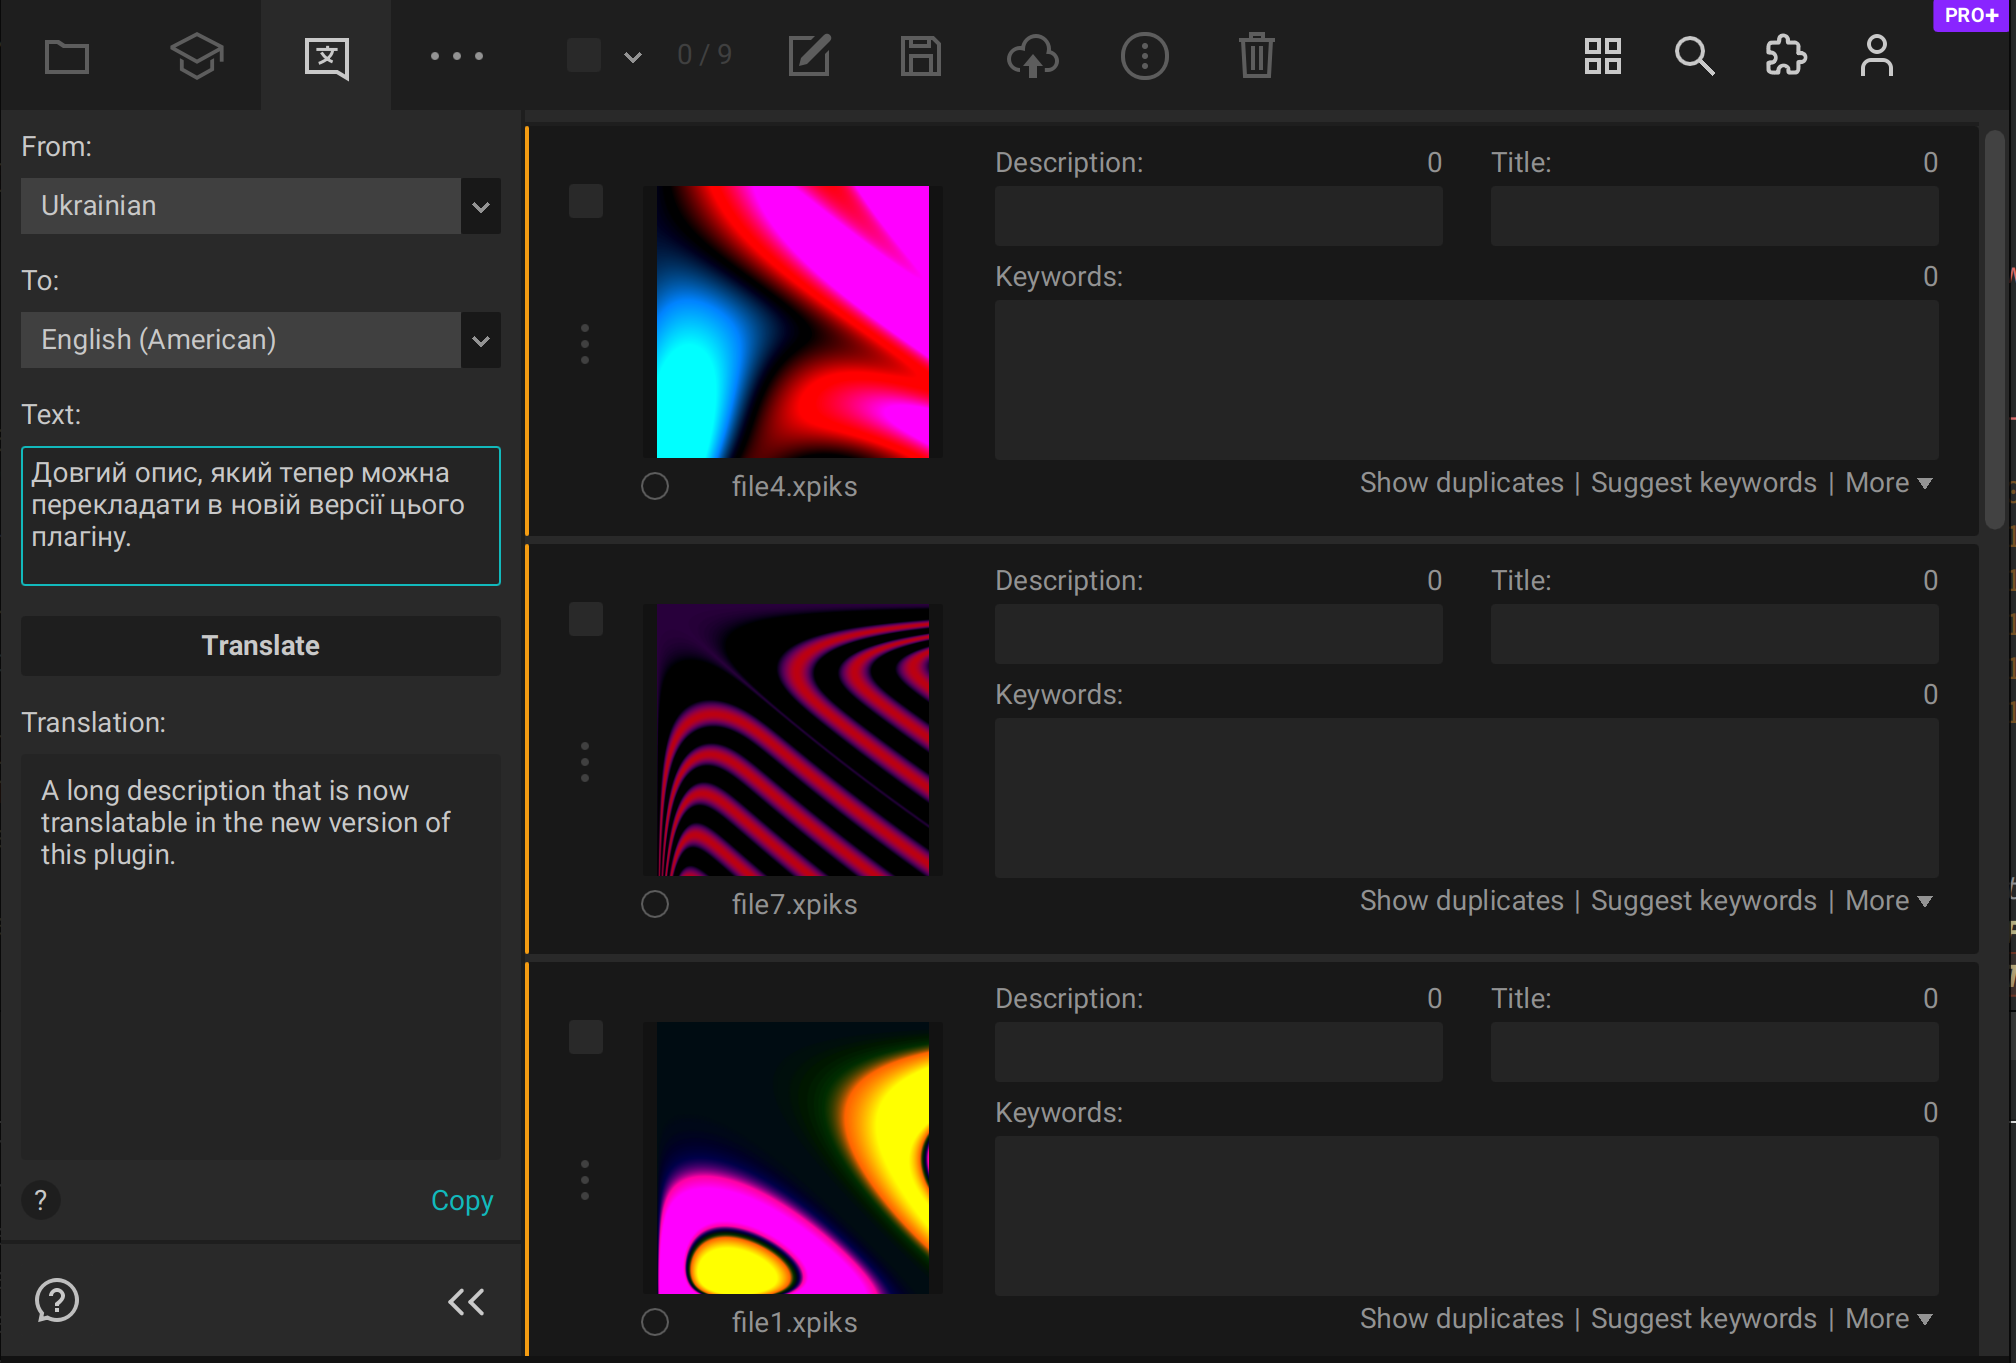Switch to the translator plugin tab
The image size is (2016, 1363).
[326, 56]
